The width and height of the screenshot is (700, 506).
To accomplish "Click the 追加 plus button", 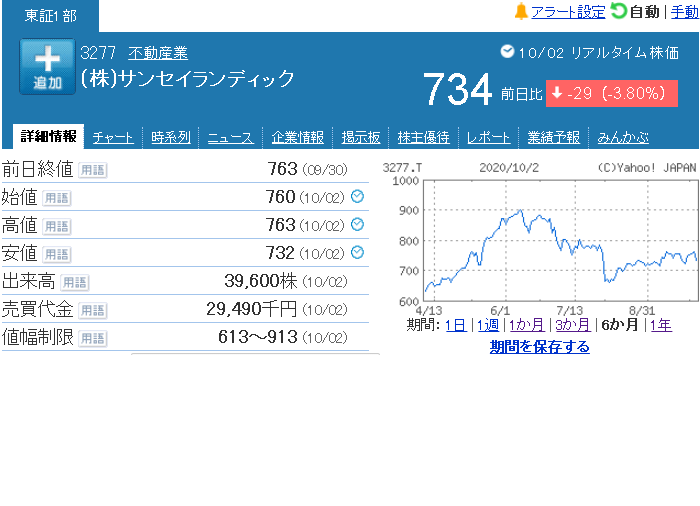I will (x=47, y=67).
